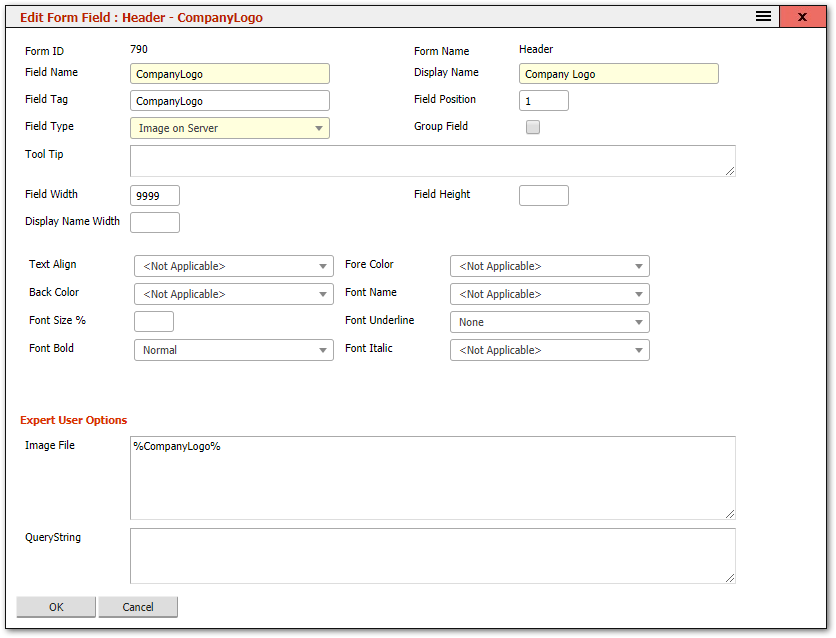Screen dimensions: 836x638
Task: Open the Font Name dropdown
Action: [549, 294]
